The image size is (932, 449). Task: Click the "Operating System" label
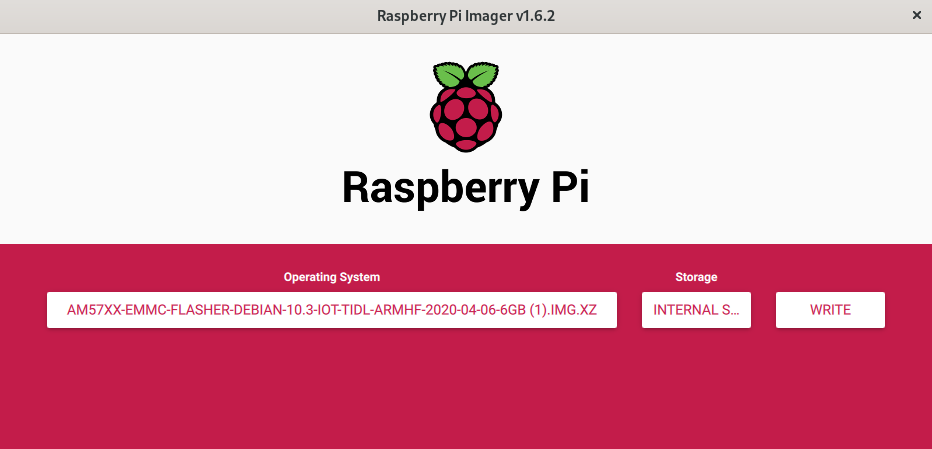click(x=331, y=277)
